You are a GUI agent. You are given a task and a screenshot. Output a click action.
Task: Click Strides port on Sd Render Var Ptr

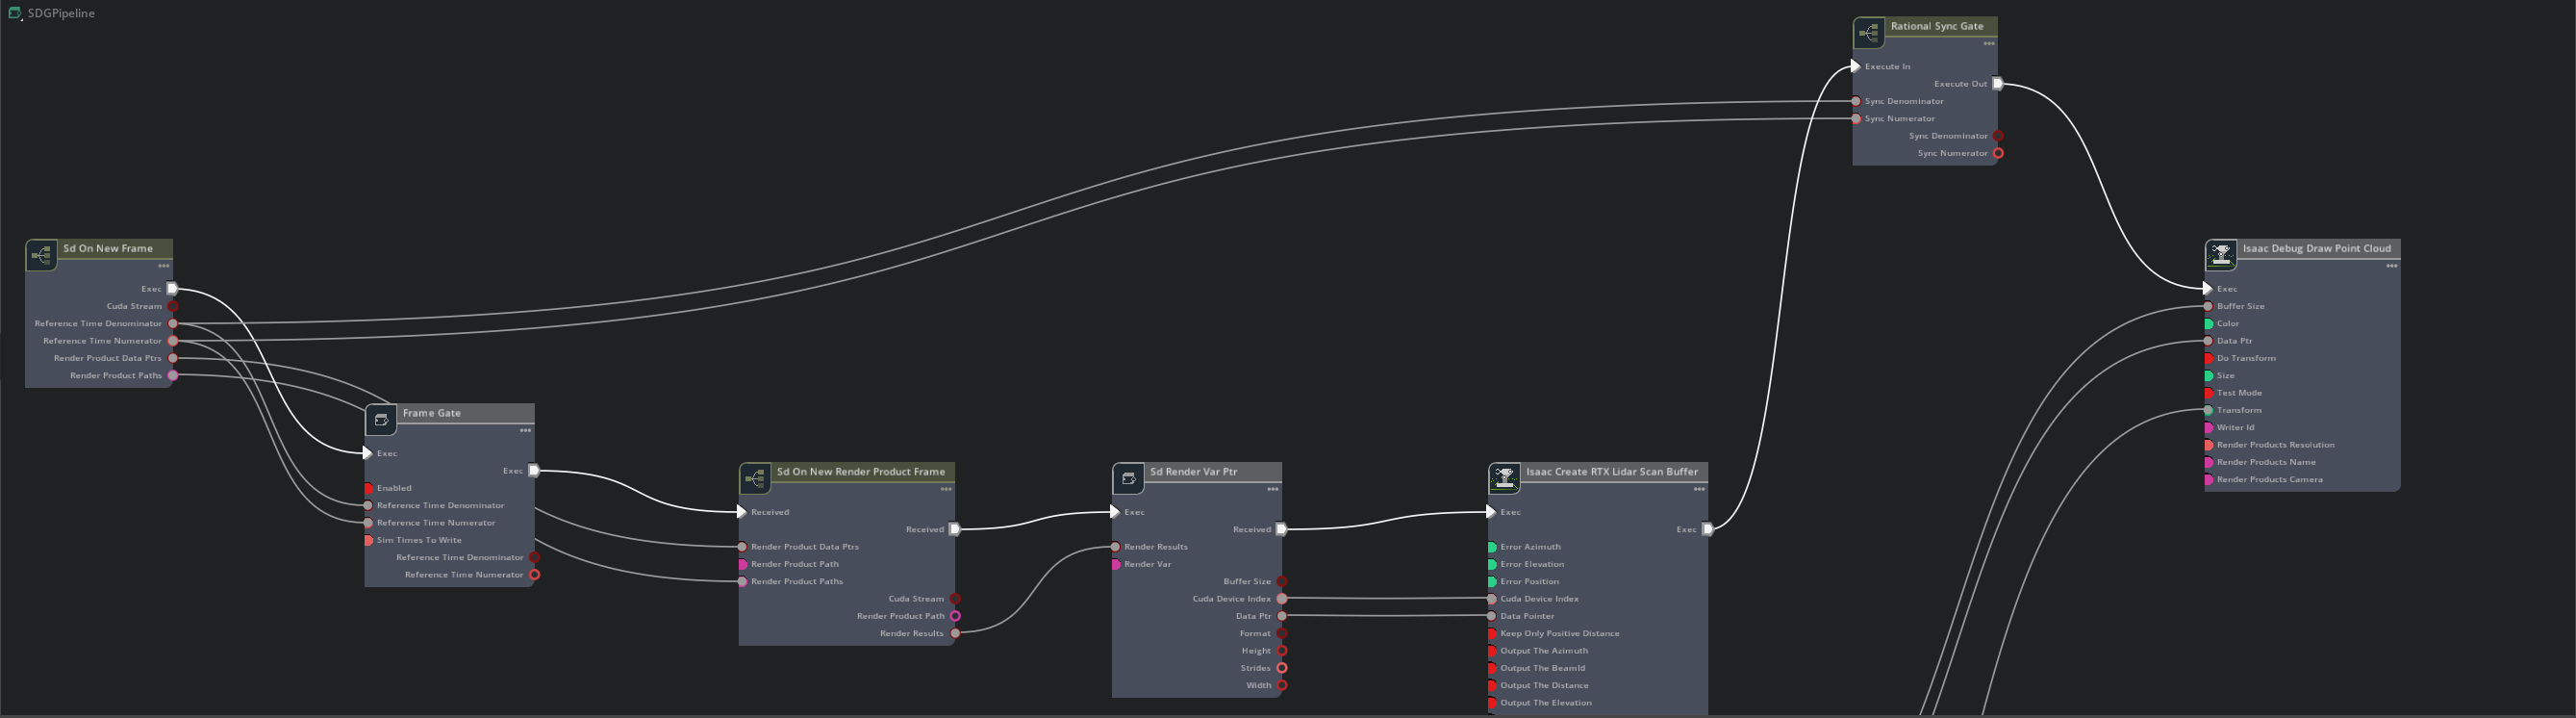[x=1282, y=668]
